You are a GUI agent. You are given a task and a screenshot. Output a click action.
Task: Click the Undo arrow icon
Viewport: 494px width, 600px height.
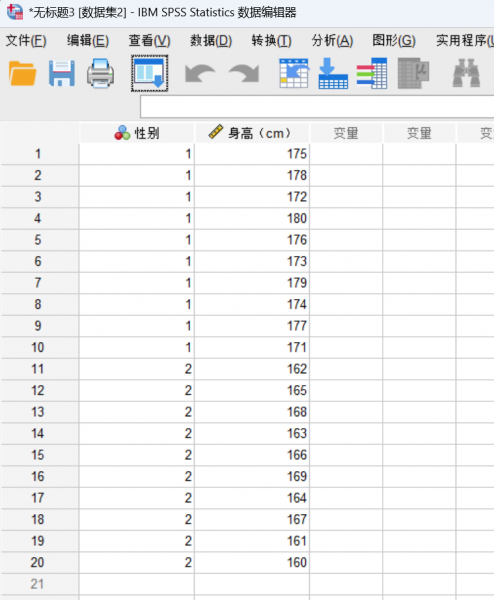tap(200, 73)
